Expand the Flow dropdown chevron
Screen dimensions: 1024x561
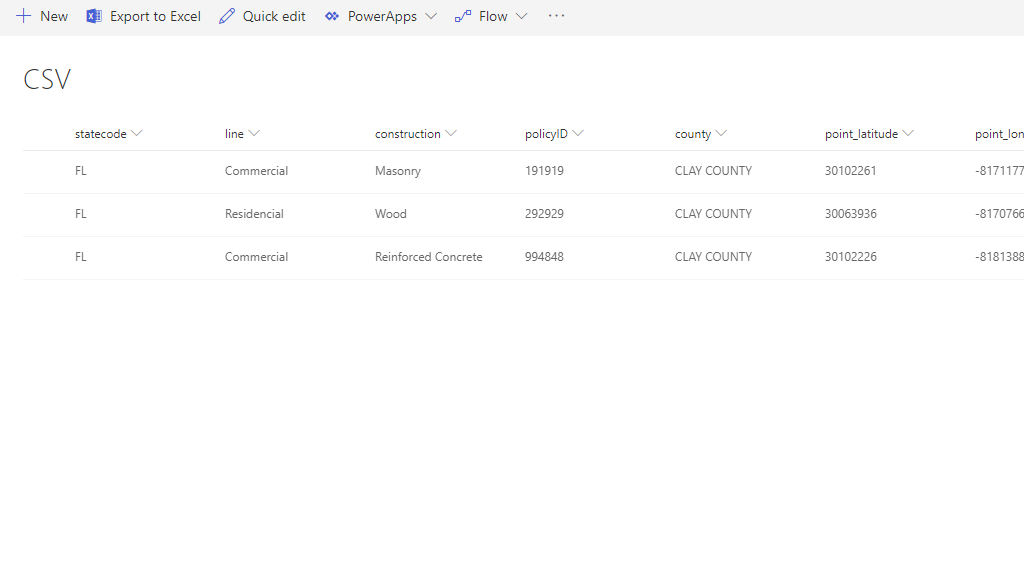521,16
